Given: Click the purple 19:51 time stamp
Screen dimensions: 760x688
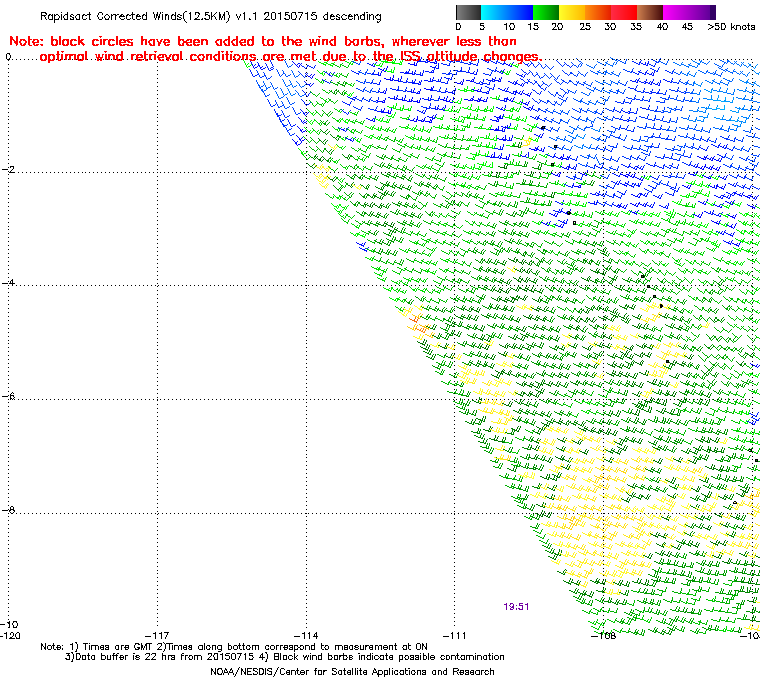Looking at the screenshot, I should pyautogui.click(x=516, y=607).
